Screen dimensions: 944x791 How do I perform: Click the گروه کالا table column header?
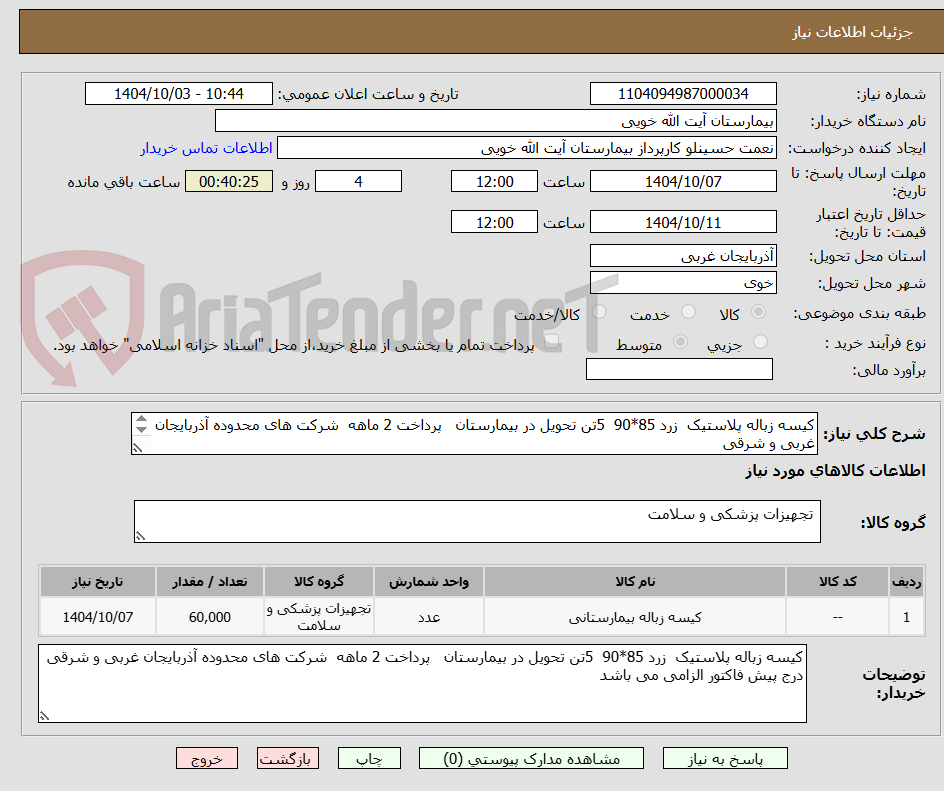point(319,582)
